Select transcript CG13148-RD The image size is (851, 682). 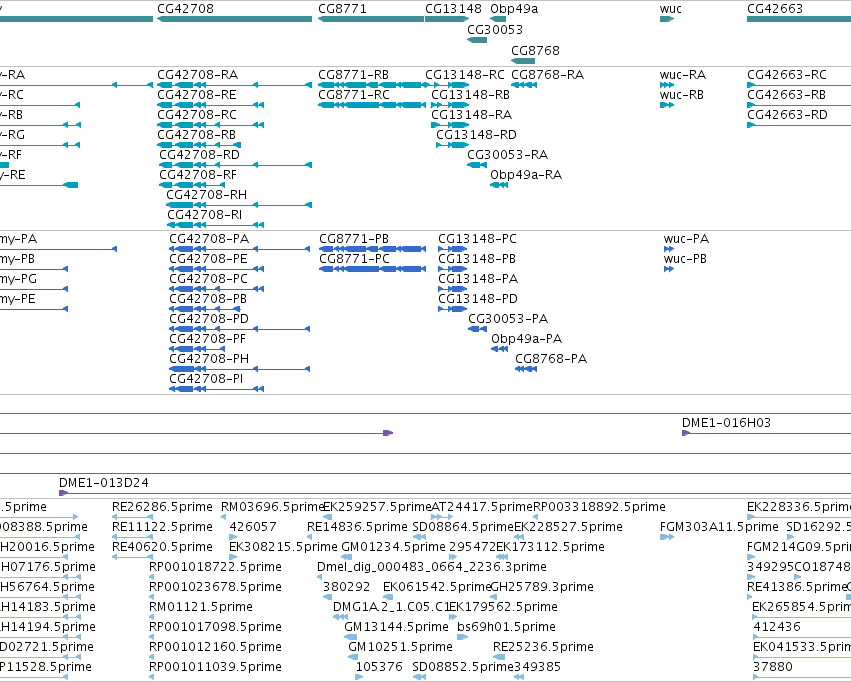477,135
